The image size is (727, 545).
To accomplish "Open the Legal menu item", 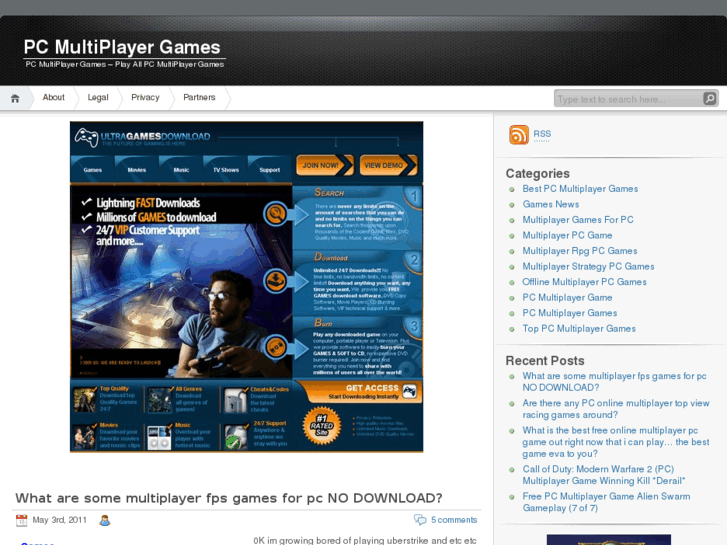I will [x=98, y=97].
